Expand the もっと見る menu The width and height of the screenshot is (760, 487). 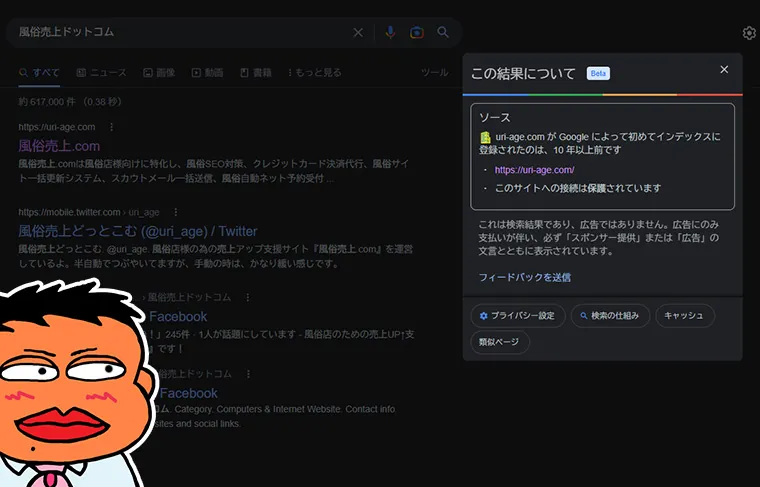tap(315, 73)
